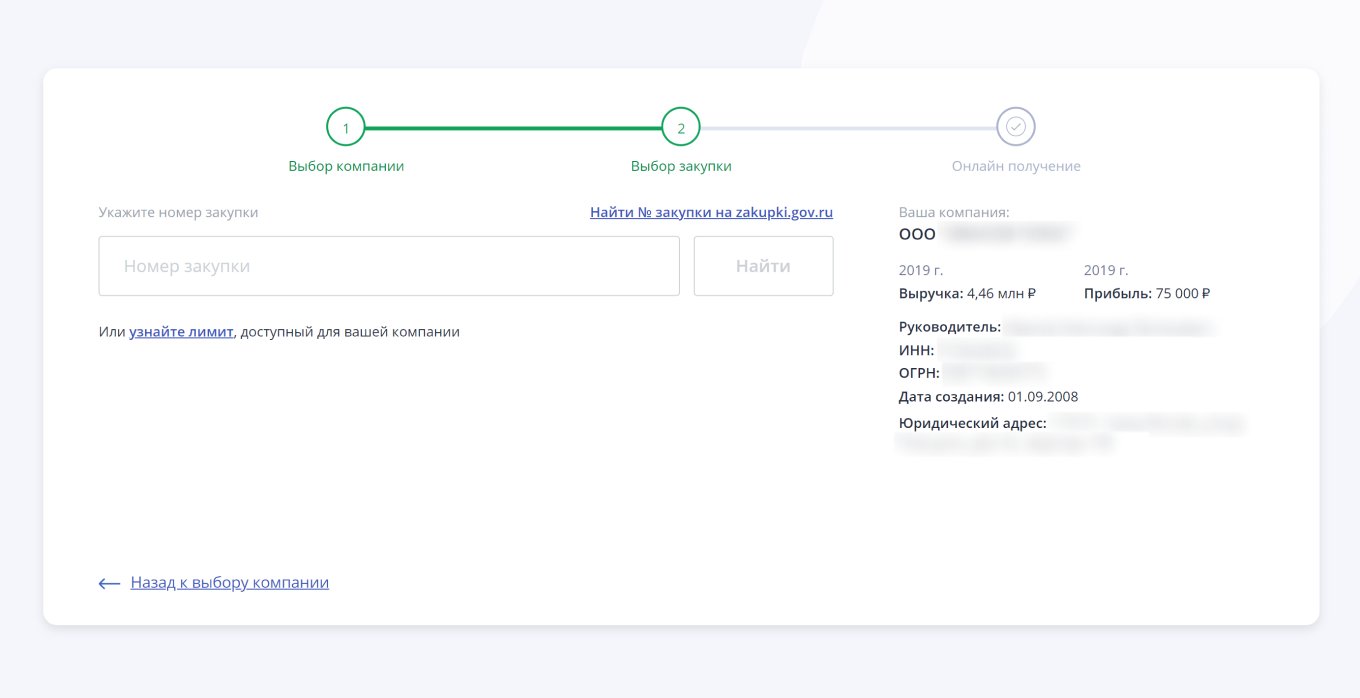Follow the "узнайте лимит" link

point(181,332)
